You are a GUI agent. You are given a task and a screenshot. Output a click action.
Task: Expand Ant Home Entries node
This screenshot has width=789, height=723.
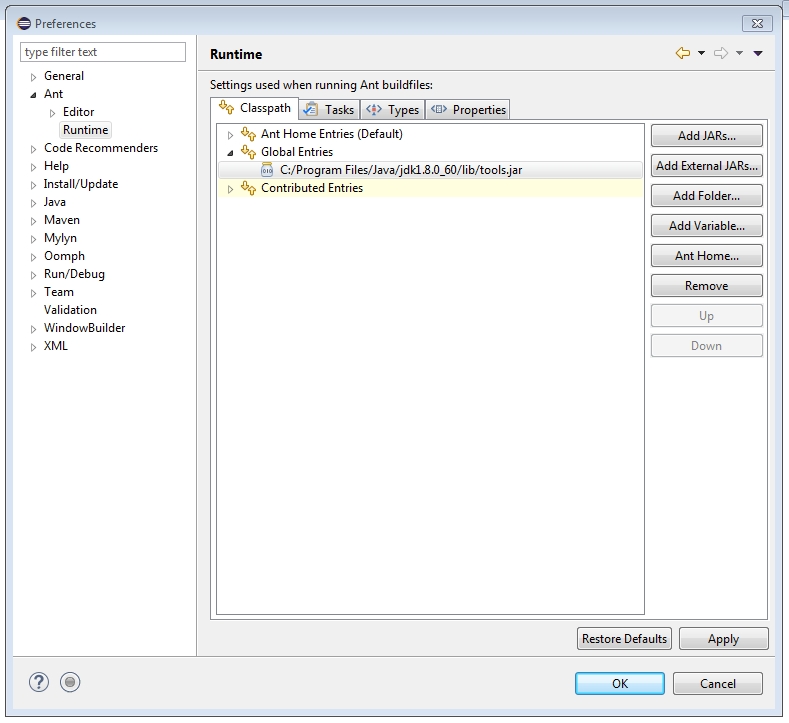pyautogui.click(x=230, y=135)
